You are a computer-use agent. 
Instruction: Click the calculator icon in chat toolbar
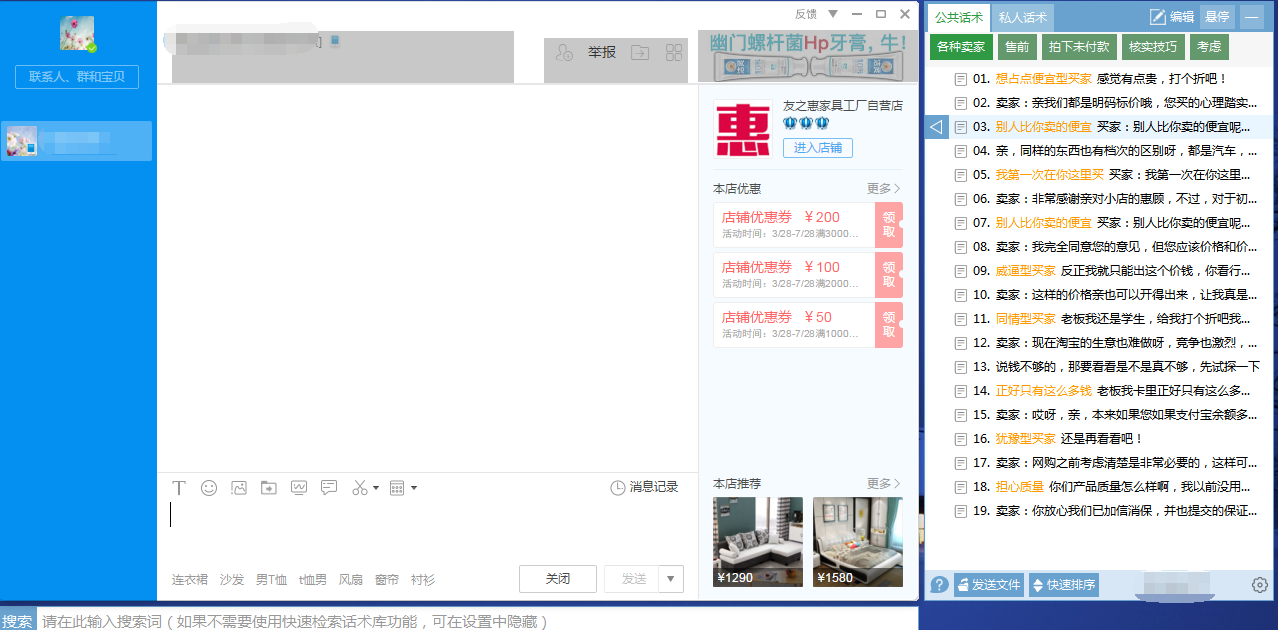[397, 488]
